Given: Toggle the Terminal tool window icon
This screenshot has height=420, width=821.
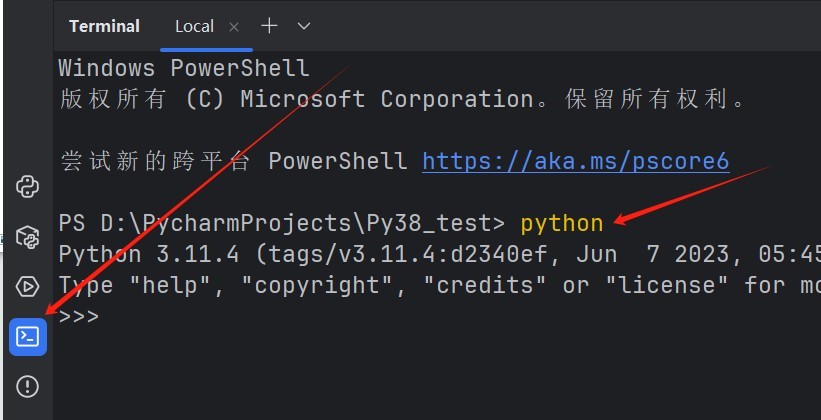Looking at the screenshot, I should tap(28, 337).
